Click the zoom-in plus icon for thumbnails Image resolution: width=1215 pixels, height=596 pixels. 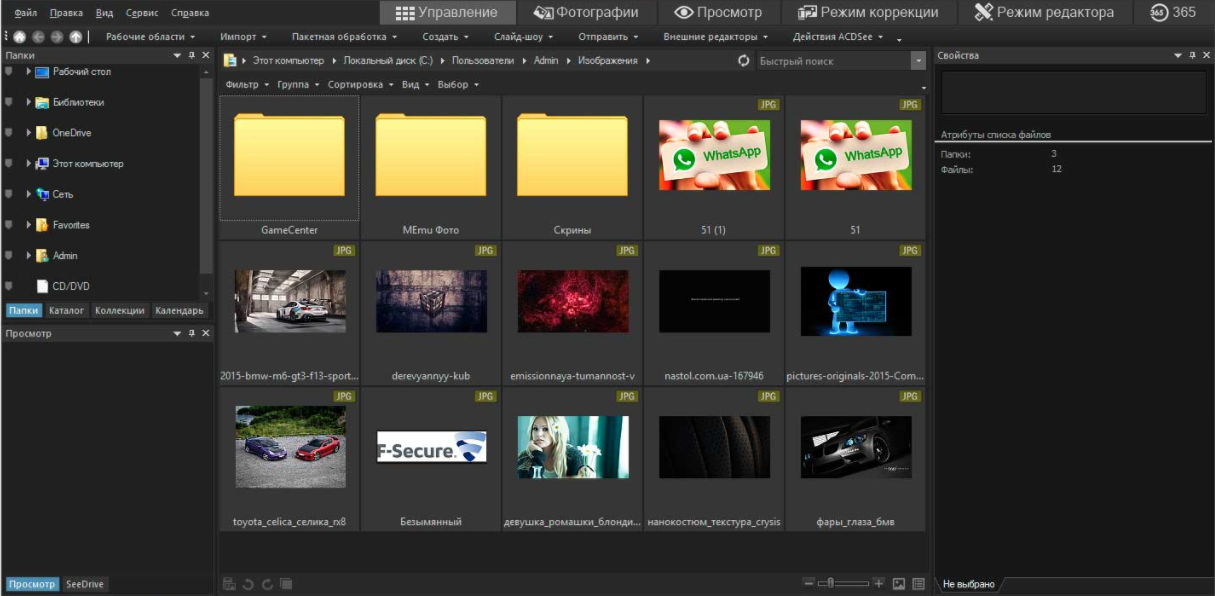point(879,583)
